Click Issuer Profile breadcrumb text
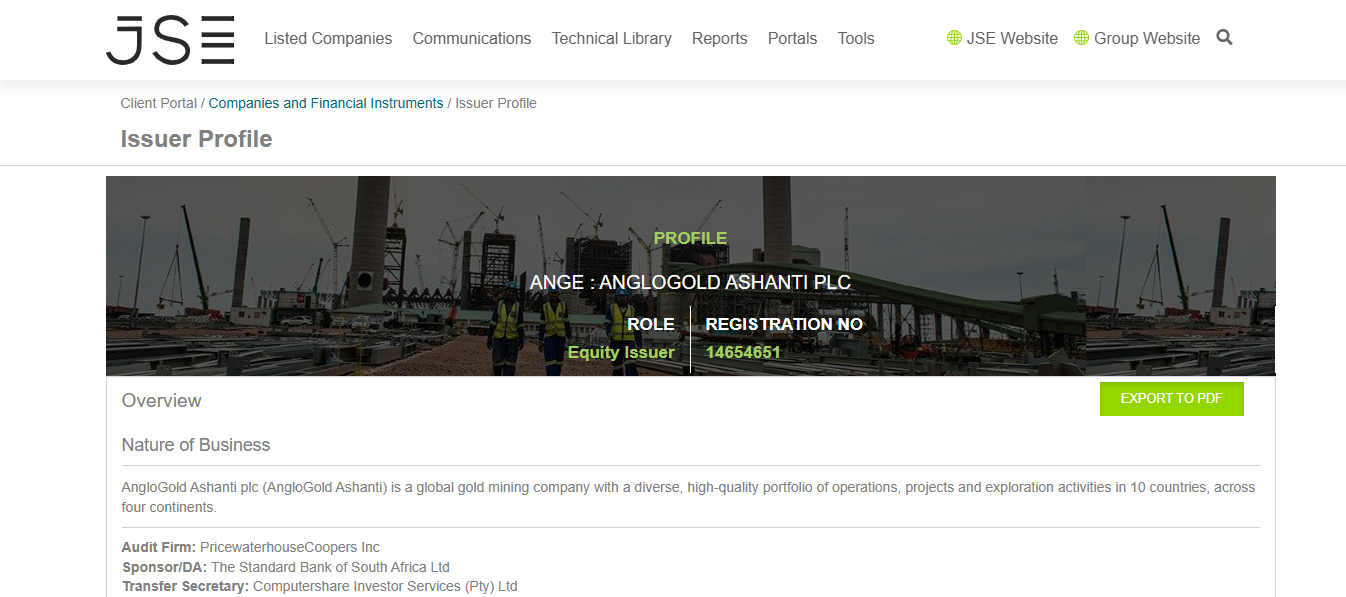 (x=496, y=103)
